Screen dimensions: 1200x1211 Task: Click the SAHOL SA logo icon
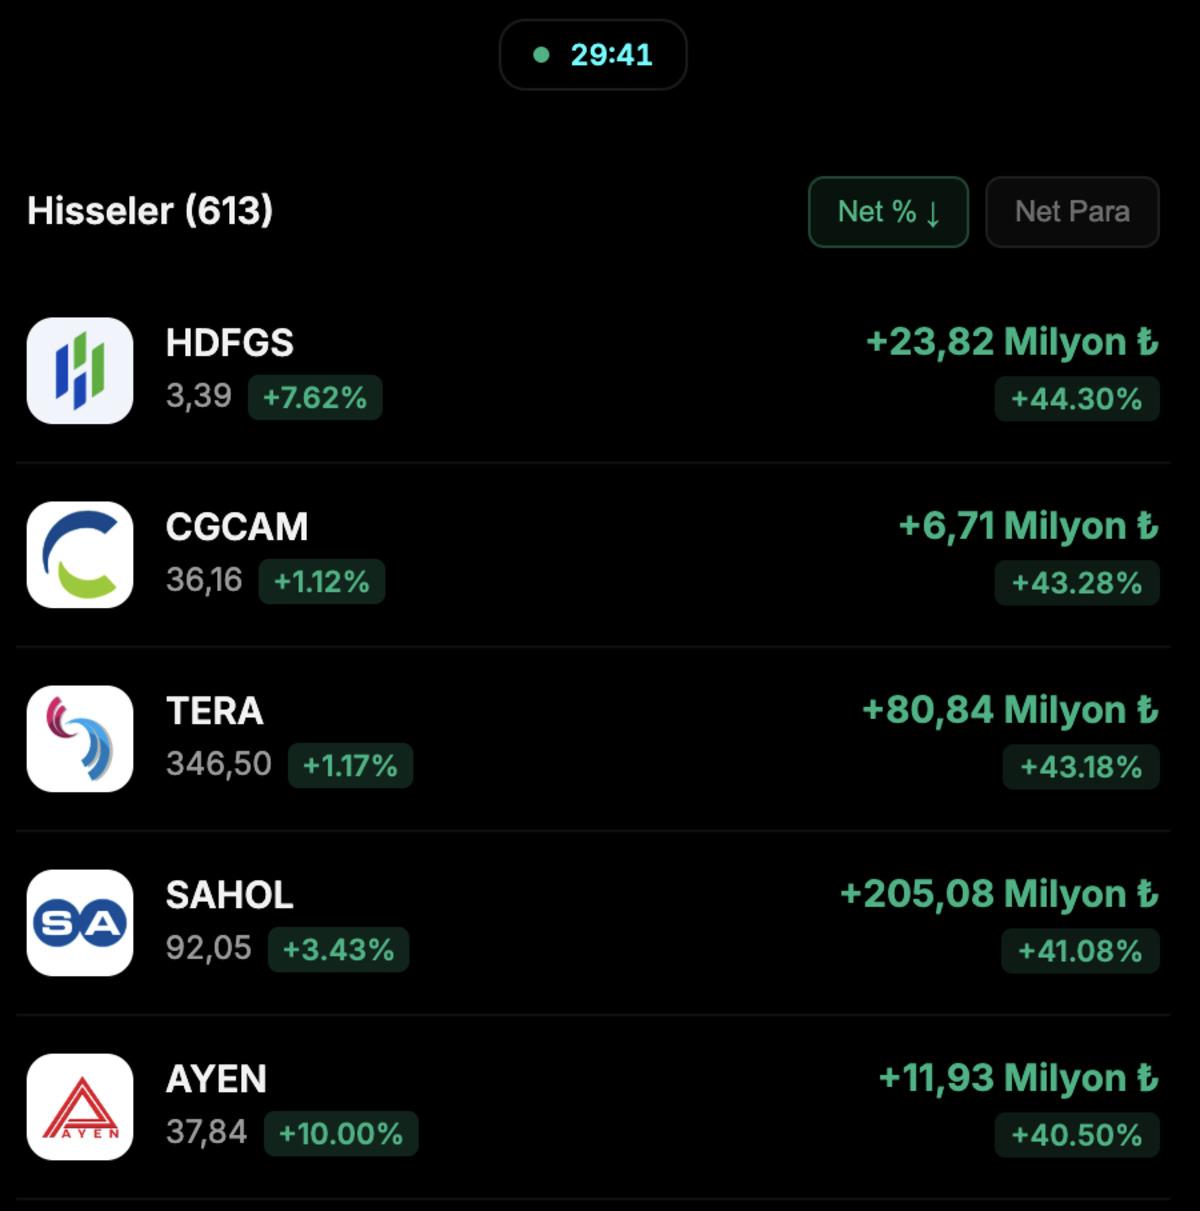pyautogui.click(x=80, y=923)
